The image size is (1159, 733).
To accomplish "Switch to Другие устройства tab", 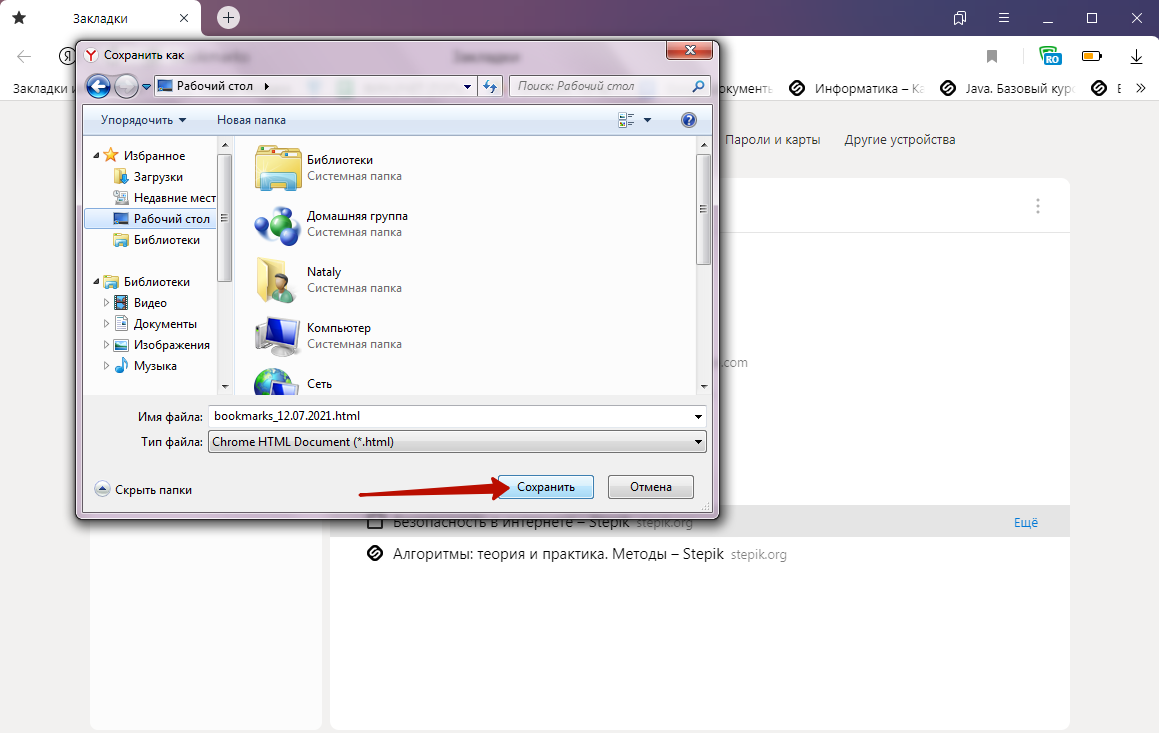I will pyautogui.click(x=900, y=140).
